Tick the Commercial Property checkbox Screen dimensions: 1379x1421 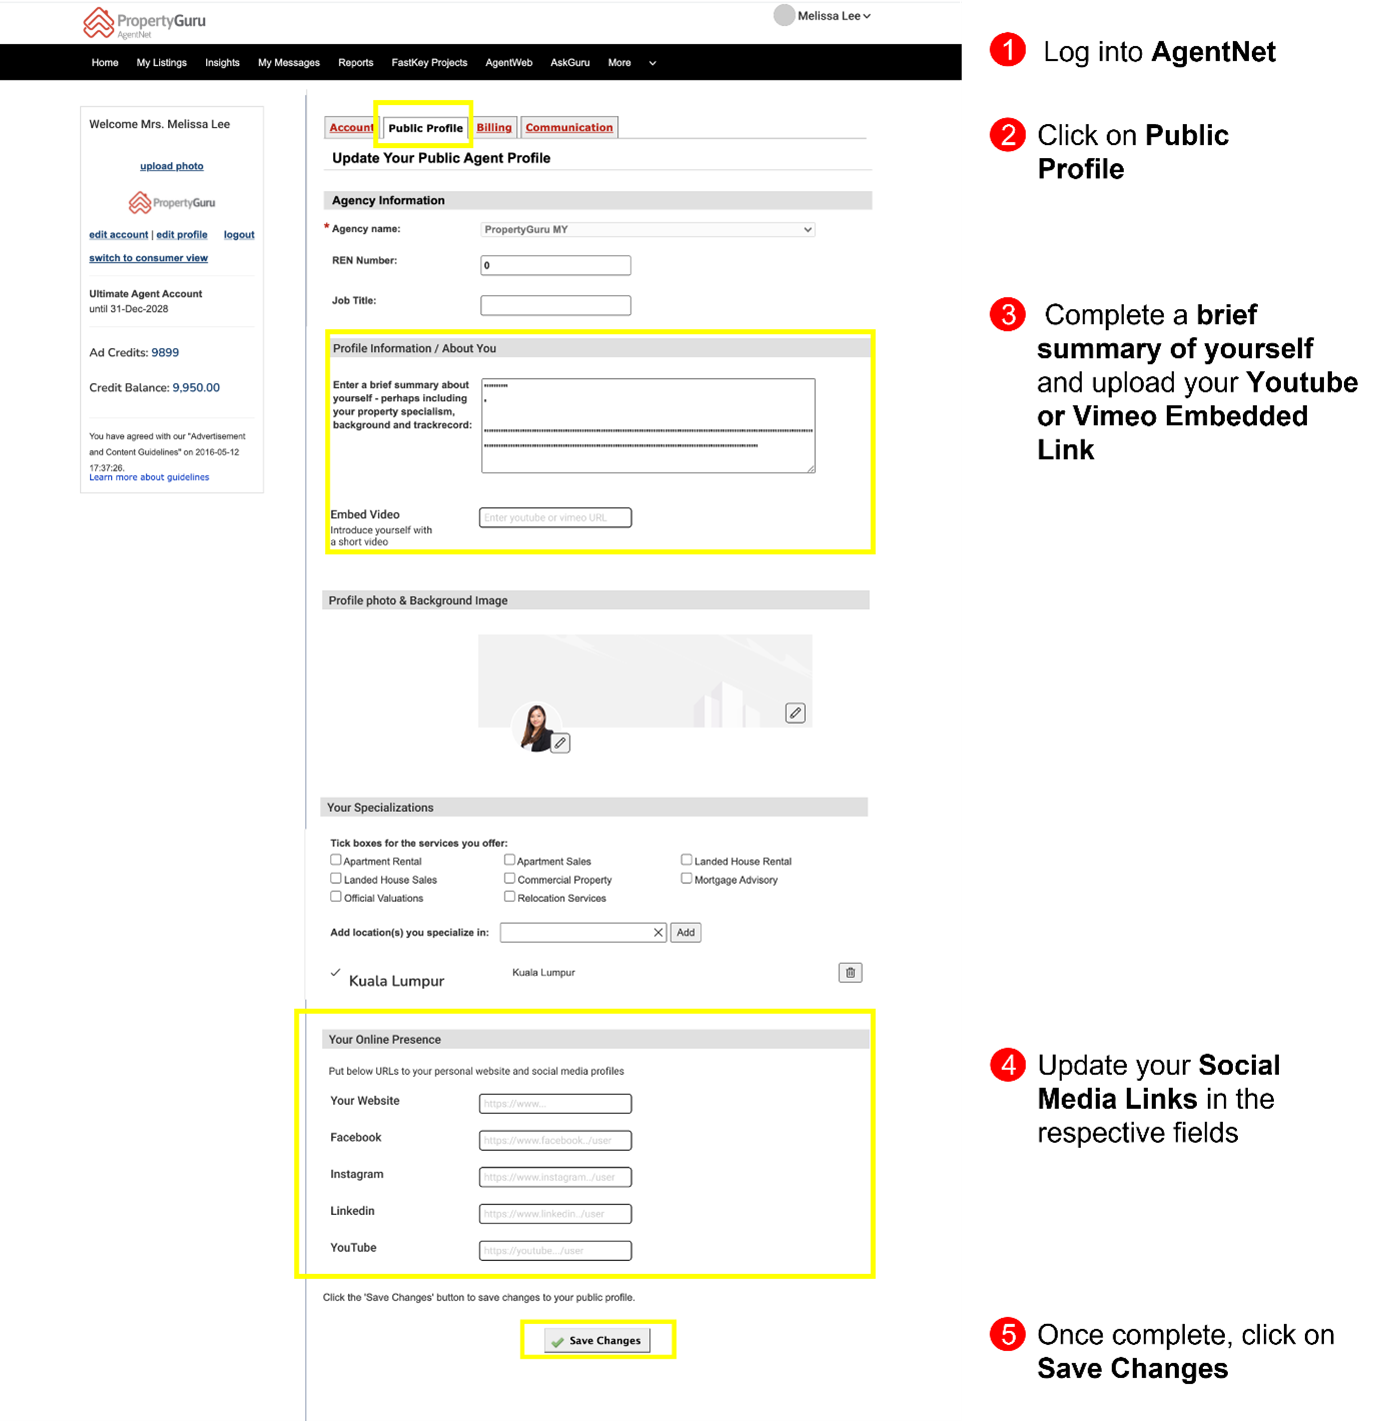[x=510, y=879]
